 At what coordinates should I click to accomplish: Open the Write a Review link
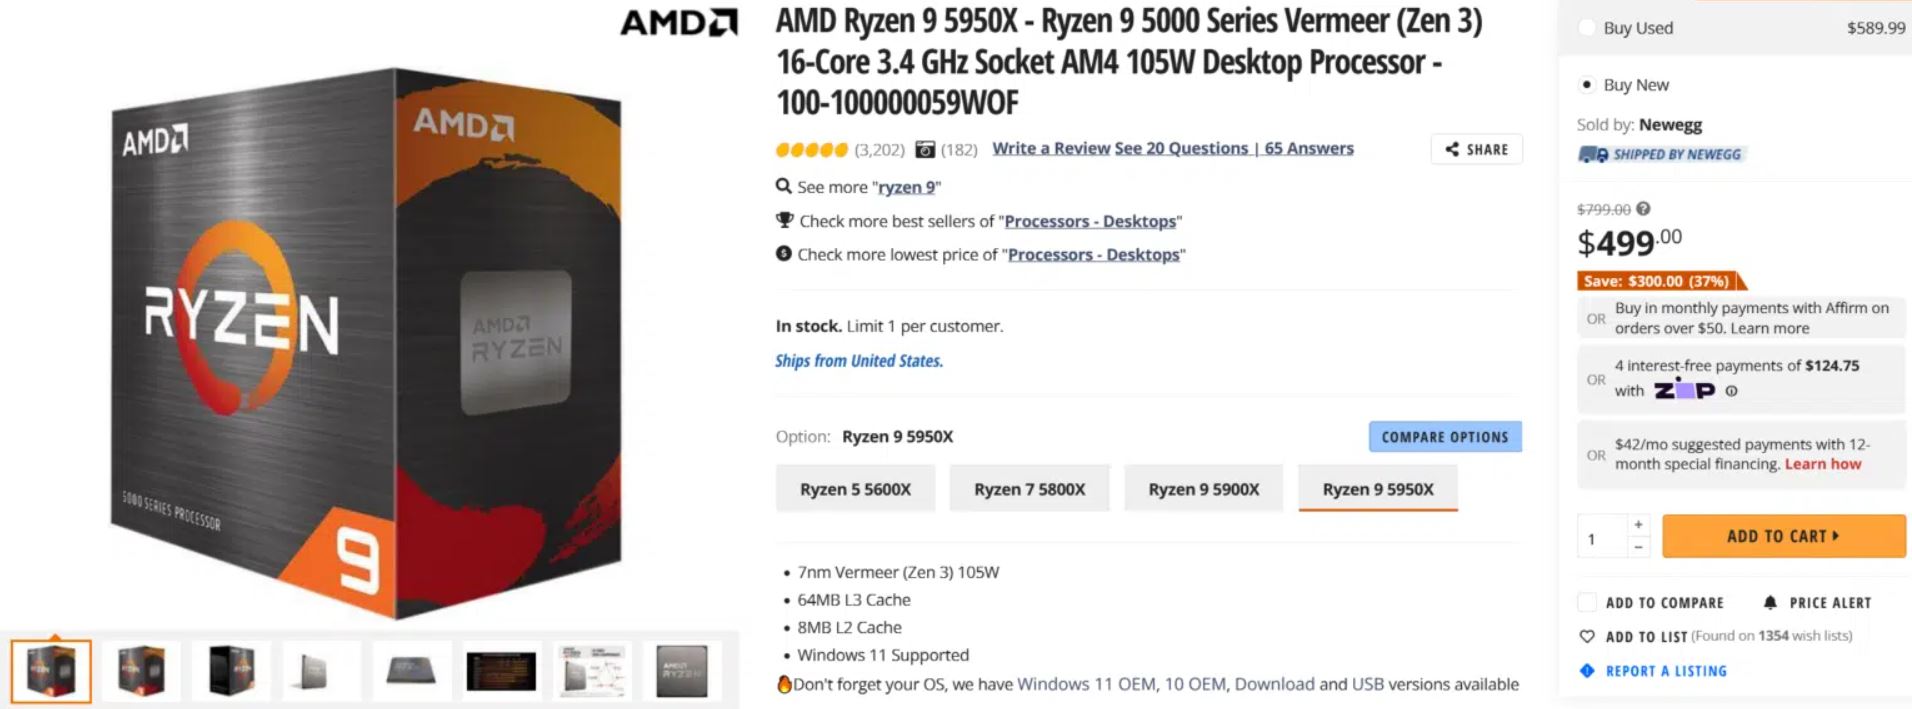[1050, 148]
